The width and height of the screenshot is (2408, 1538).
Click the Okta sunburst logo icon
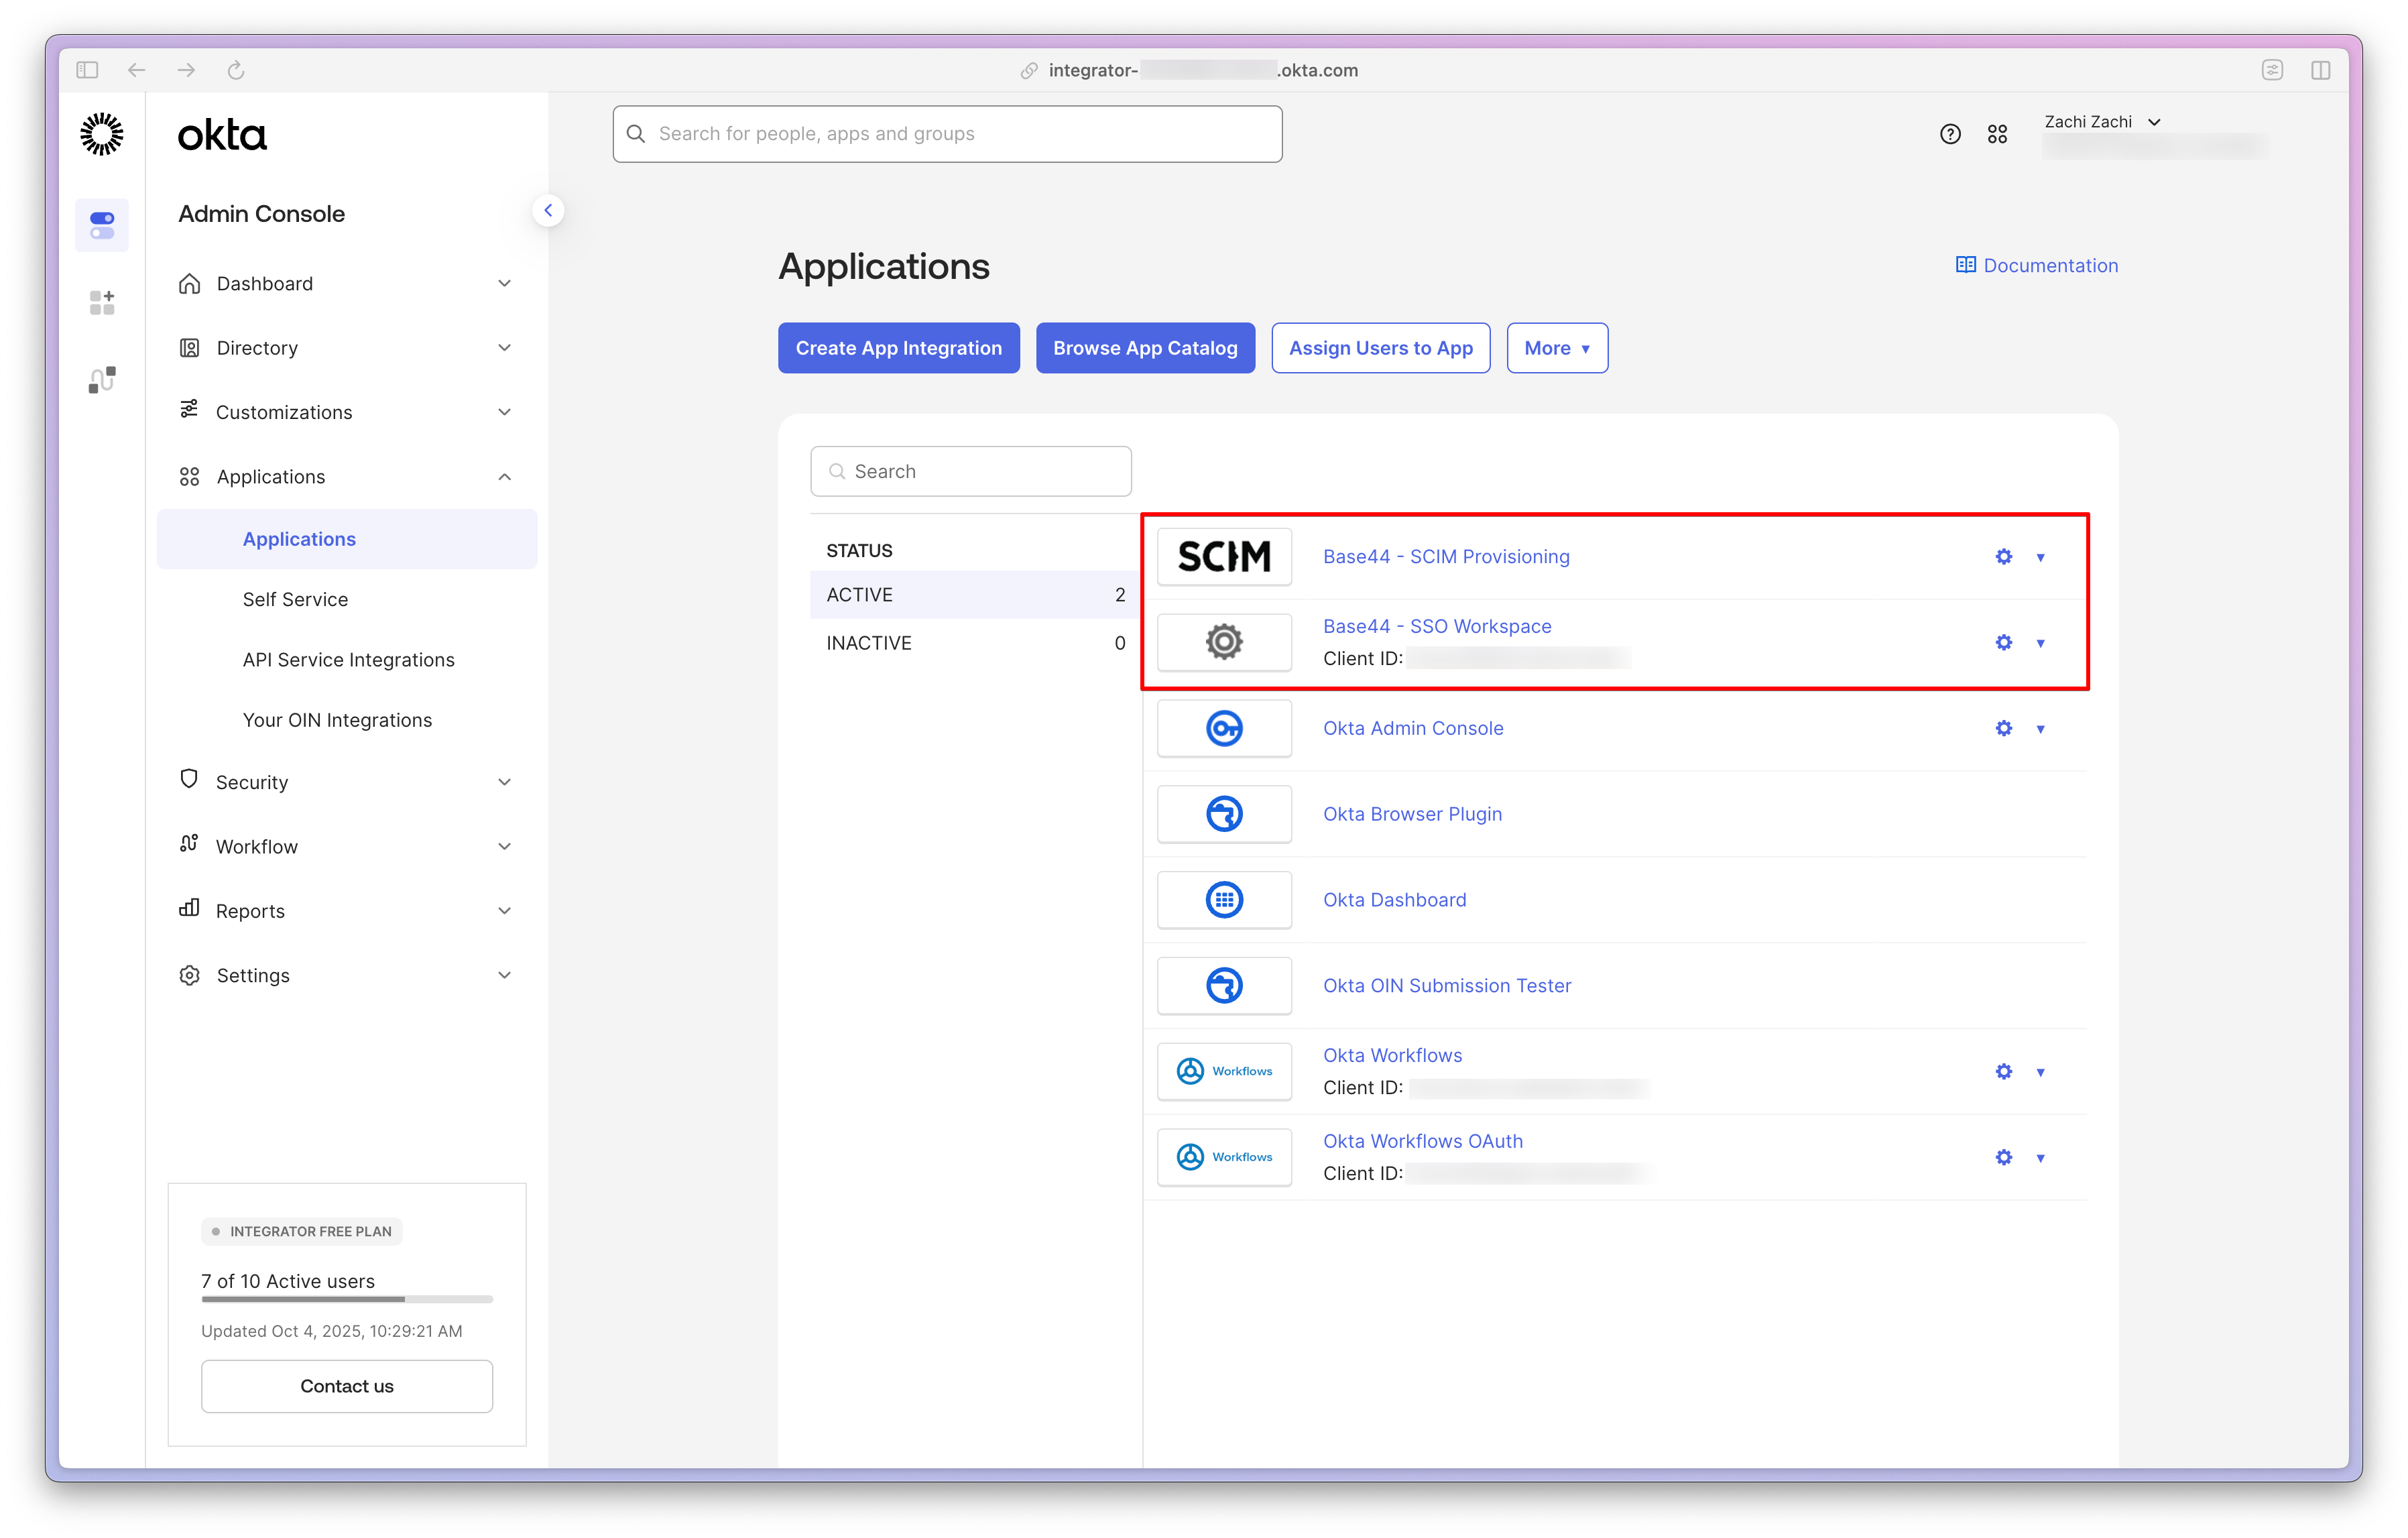tap(102, 134)
